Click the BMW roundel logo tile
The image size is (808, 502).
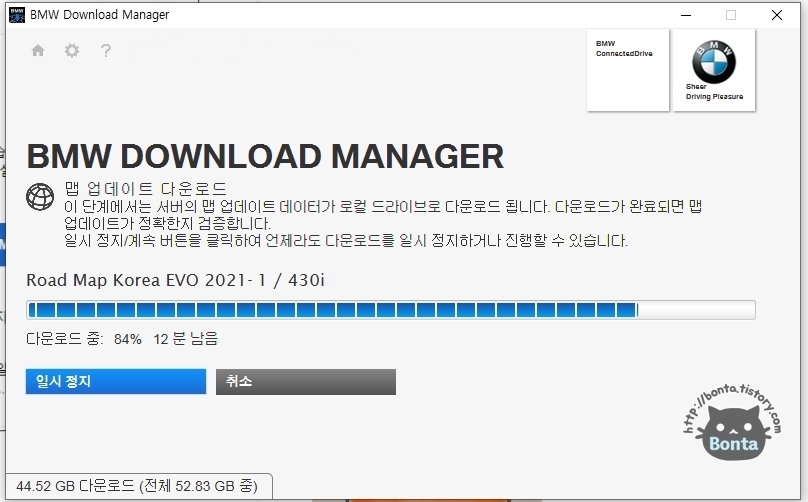pos(714,70)
